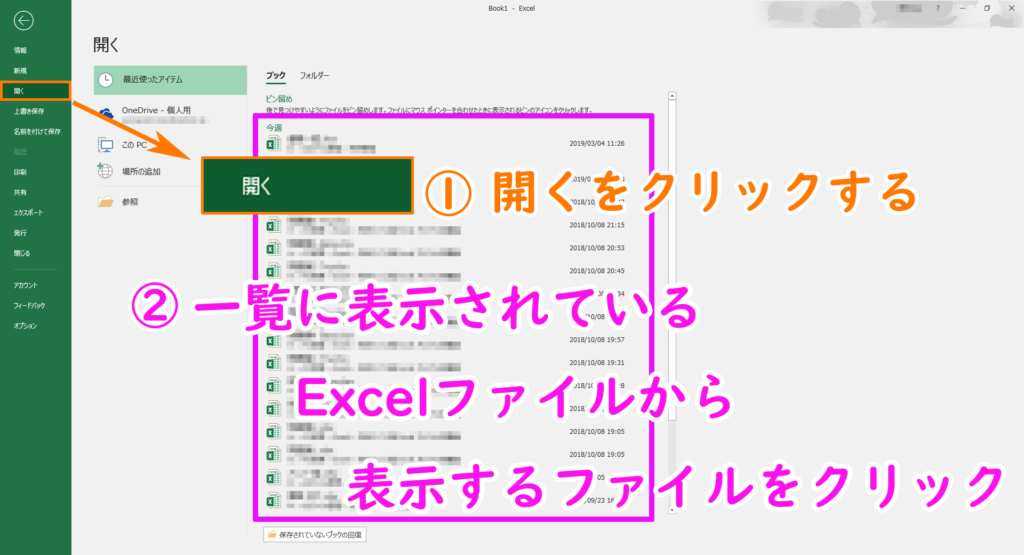Image resolution: width=1024 pixels, height=555 pixels.
Task: Open Excel オプション
Action: [x=25, y=326]
